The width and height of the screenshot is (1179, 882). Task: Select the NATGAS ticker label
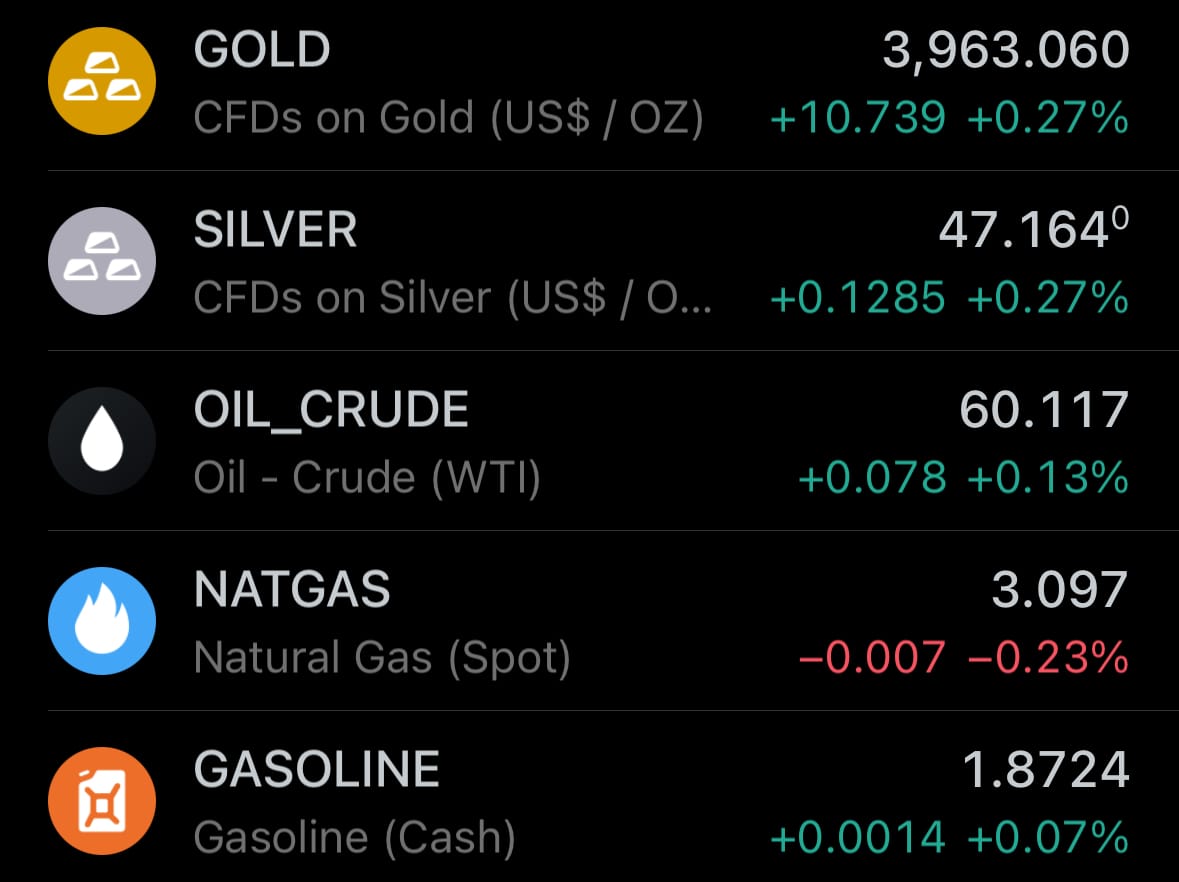(x=292, y=590)
